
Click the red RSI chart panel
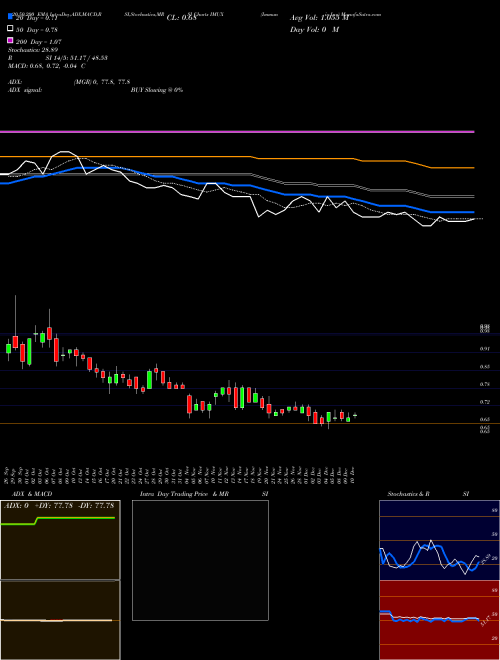439,620
